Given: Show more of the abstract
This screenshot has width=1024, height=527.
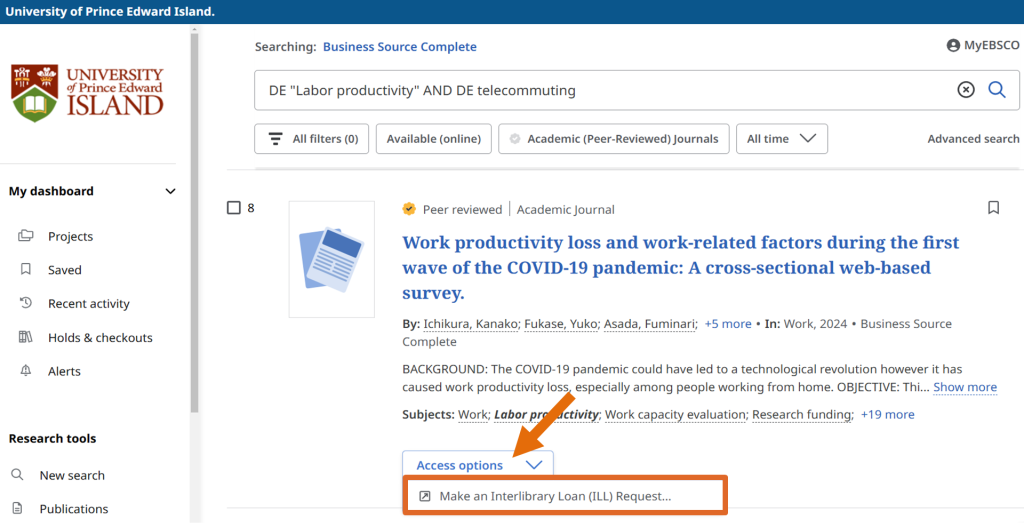Looking at the screenshot, I should pyautogui.click(x=965, y=387).
